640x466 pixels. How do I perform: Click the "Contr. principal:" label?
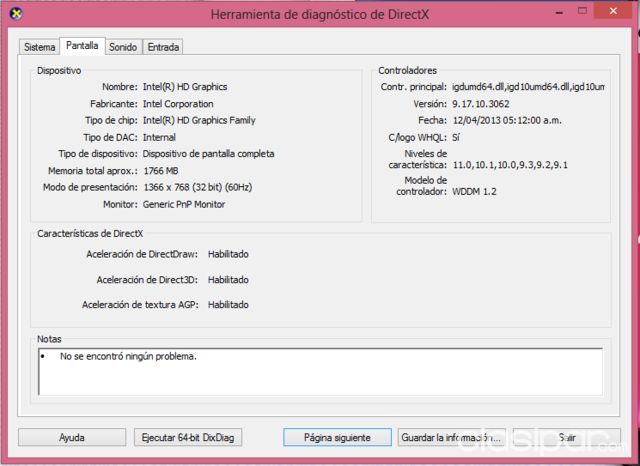[x=414, y=87]
